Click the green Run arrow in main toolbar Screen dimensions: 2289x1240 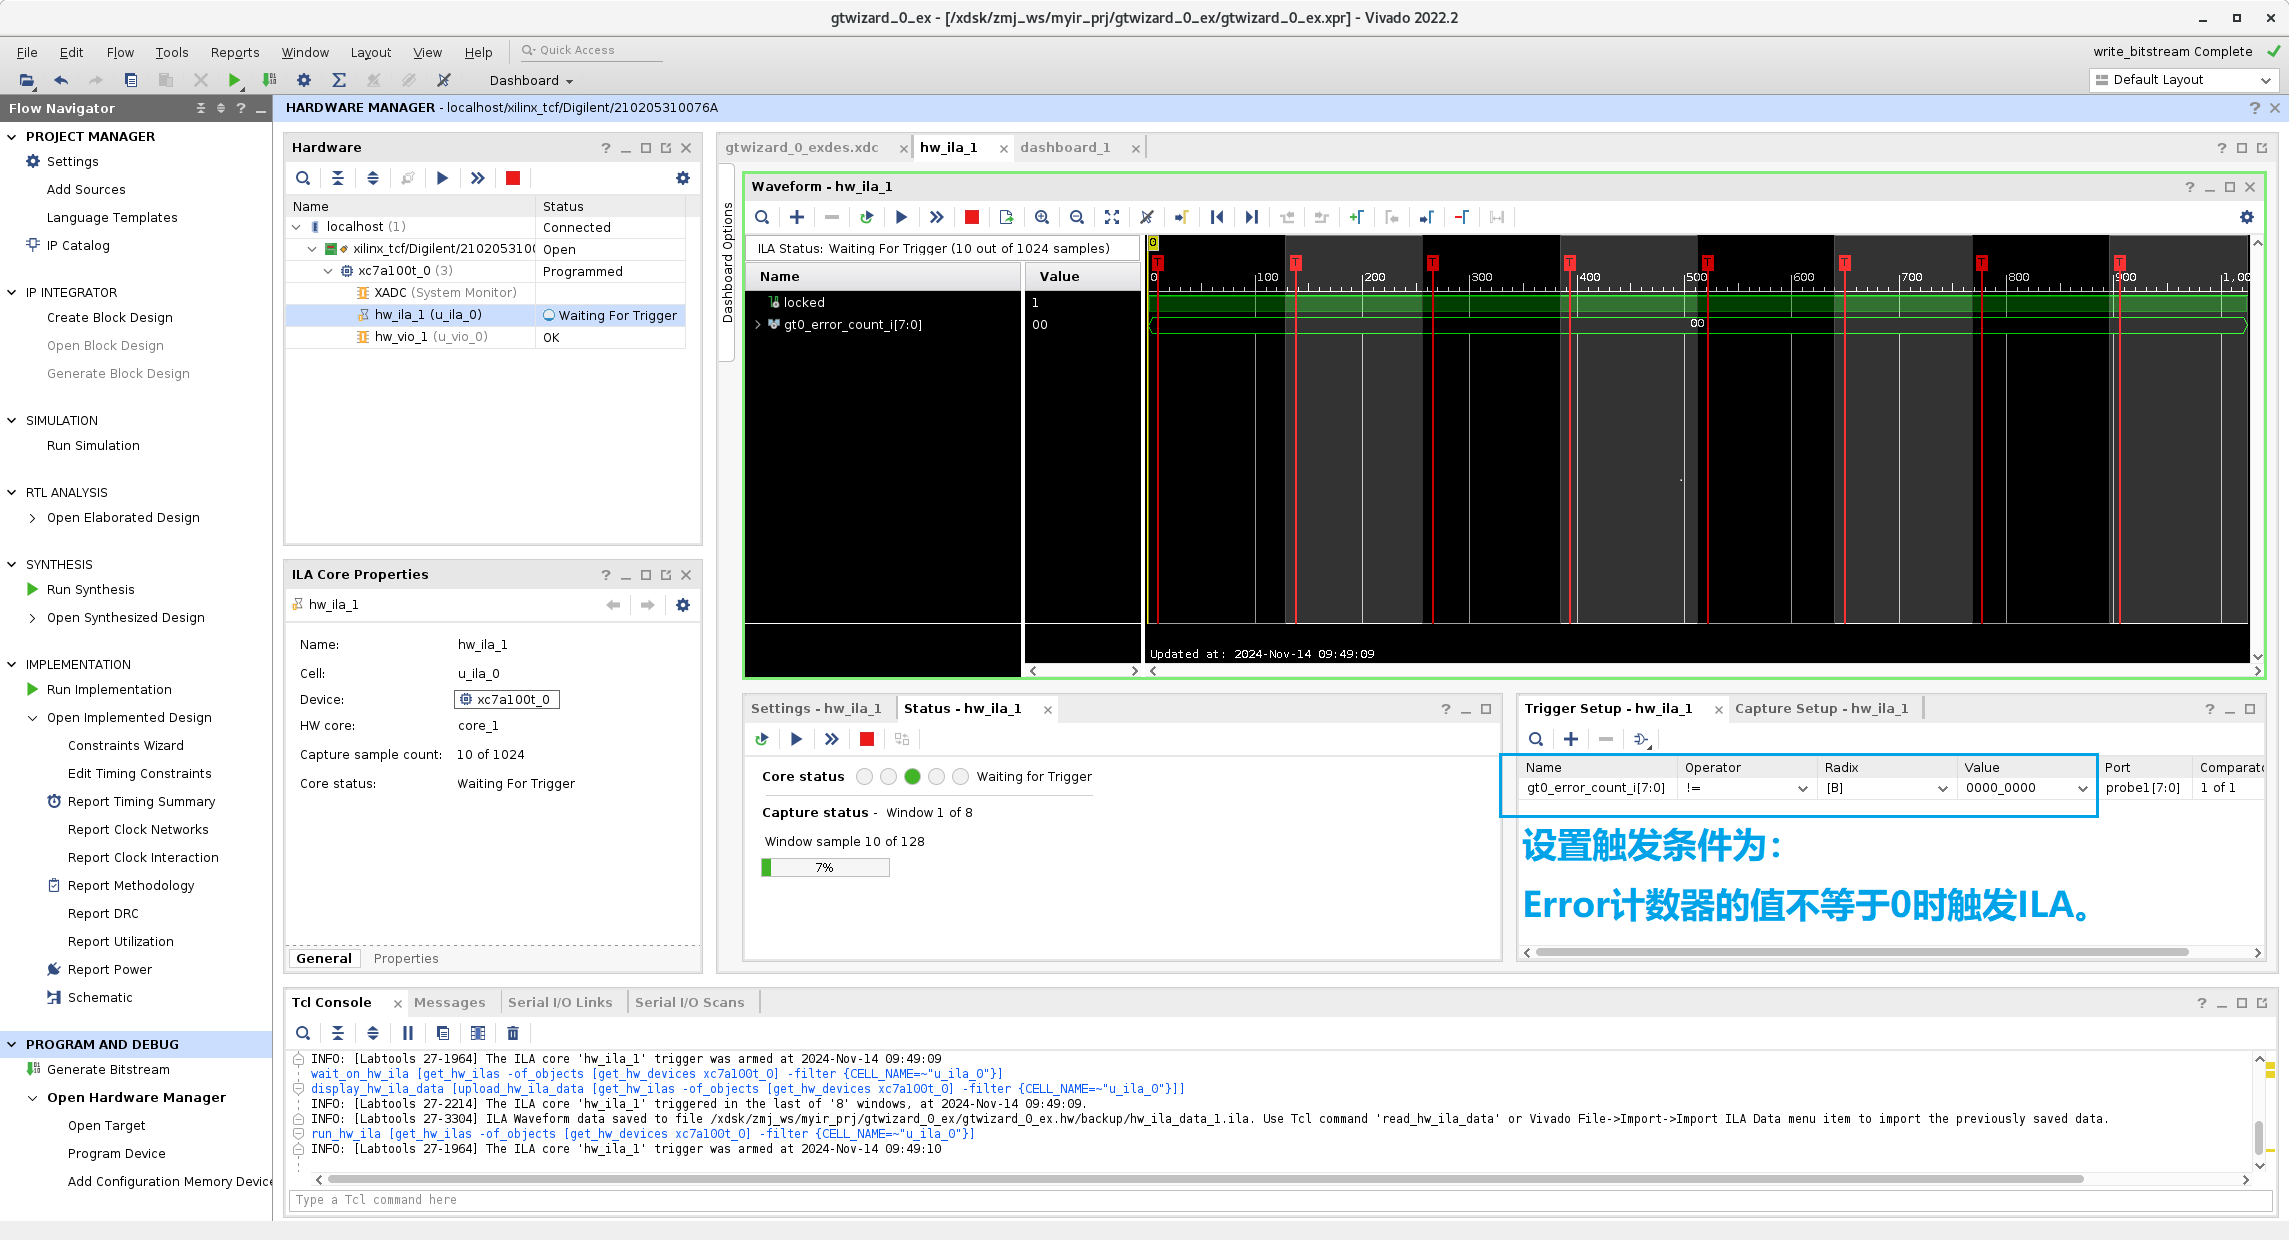pyautogui.click(x=234, y=80)
